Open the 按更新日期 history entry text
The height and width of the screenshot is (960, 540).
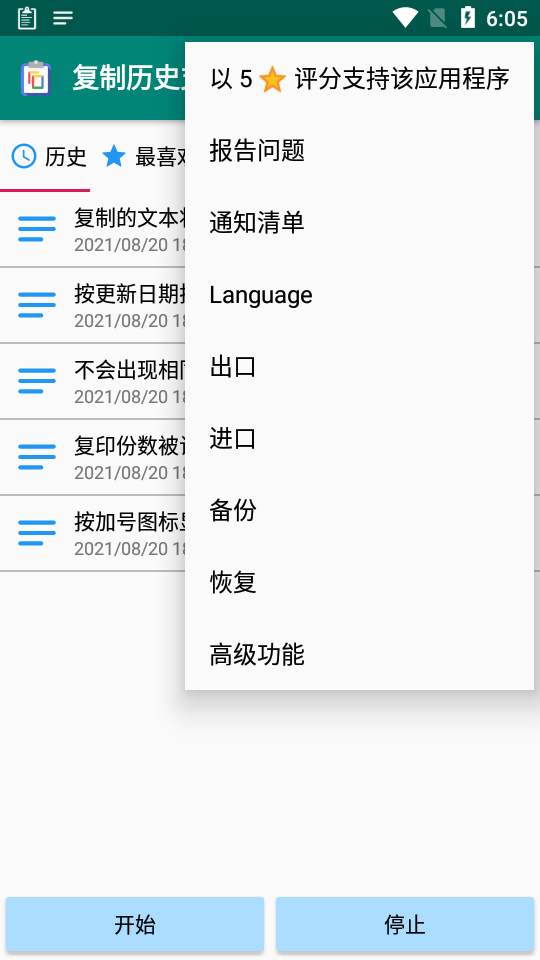pos(129,294)
